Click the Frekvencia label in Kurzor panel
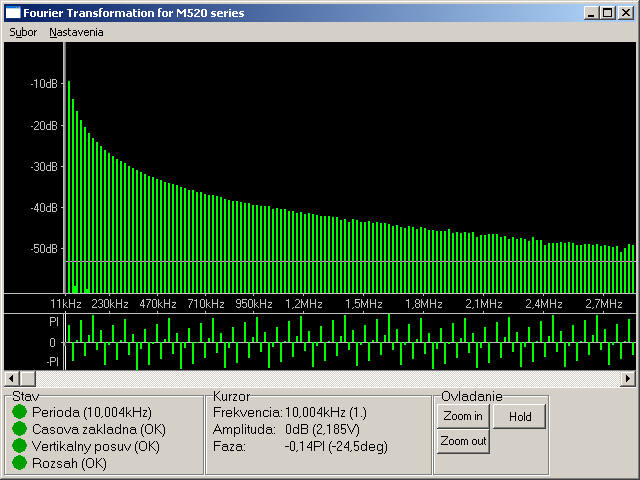640x480 pixels. click(248, 412)
